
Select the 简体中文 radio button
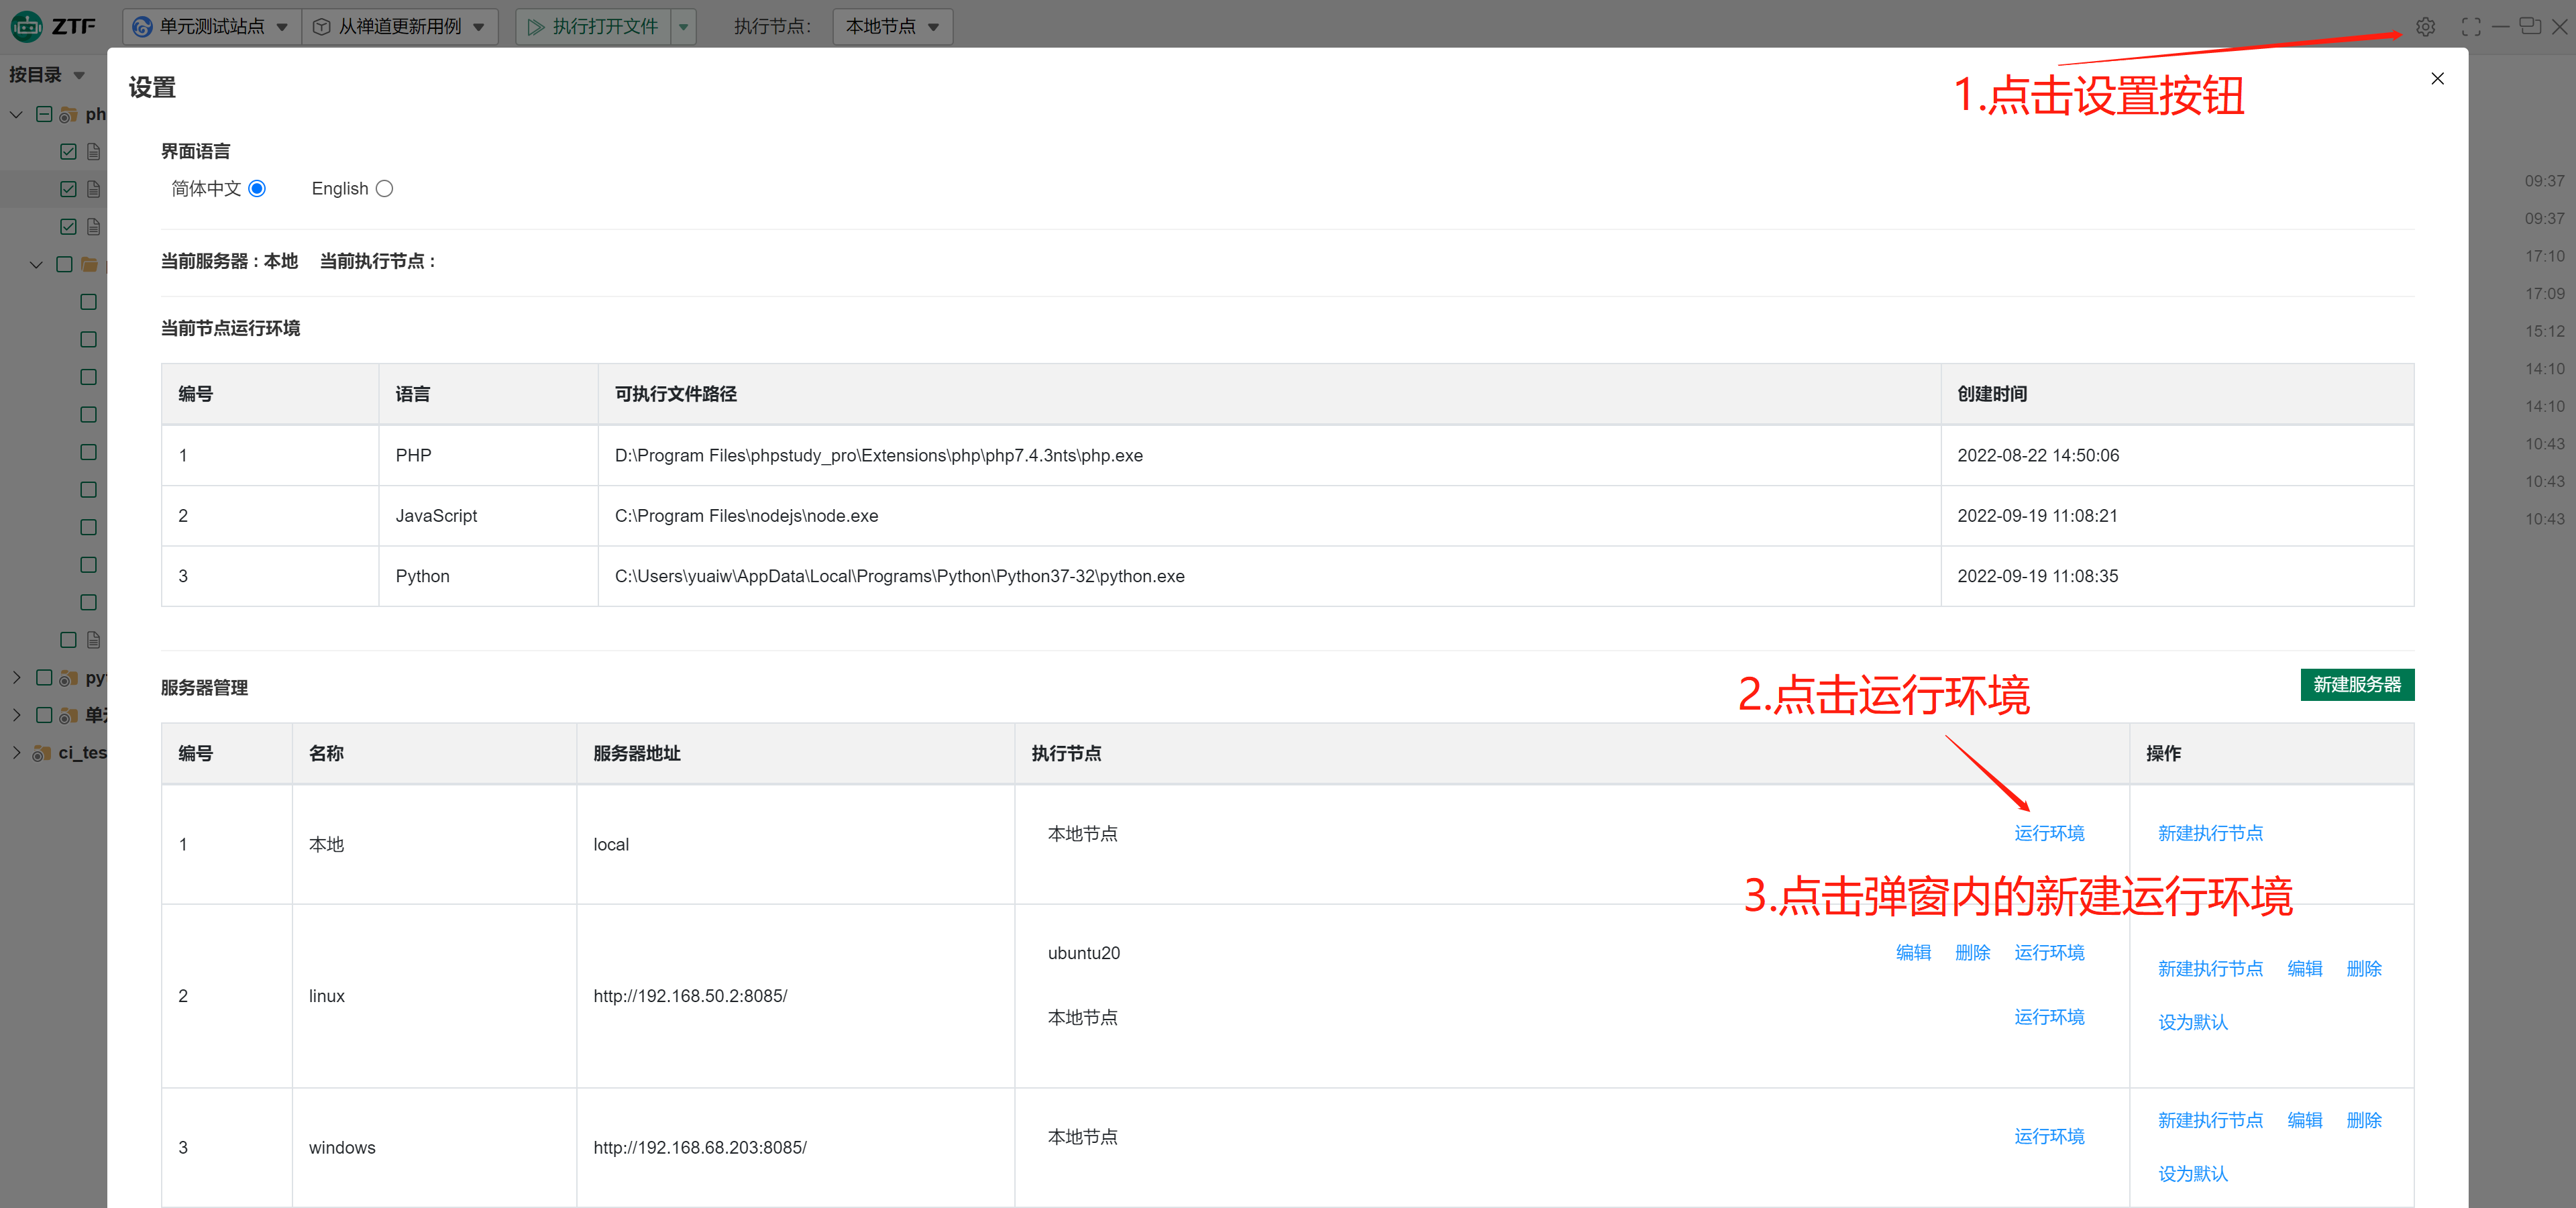point(257,189)
